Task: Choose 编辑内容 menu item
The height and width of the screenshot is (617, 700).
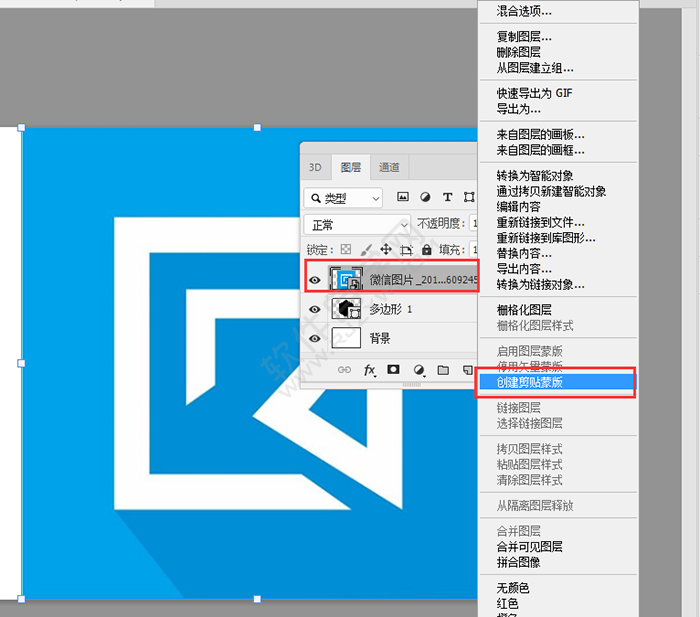Action: 518,207
